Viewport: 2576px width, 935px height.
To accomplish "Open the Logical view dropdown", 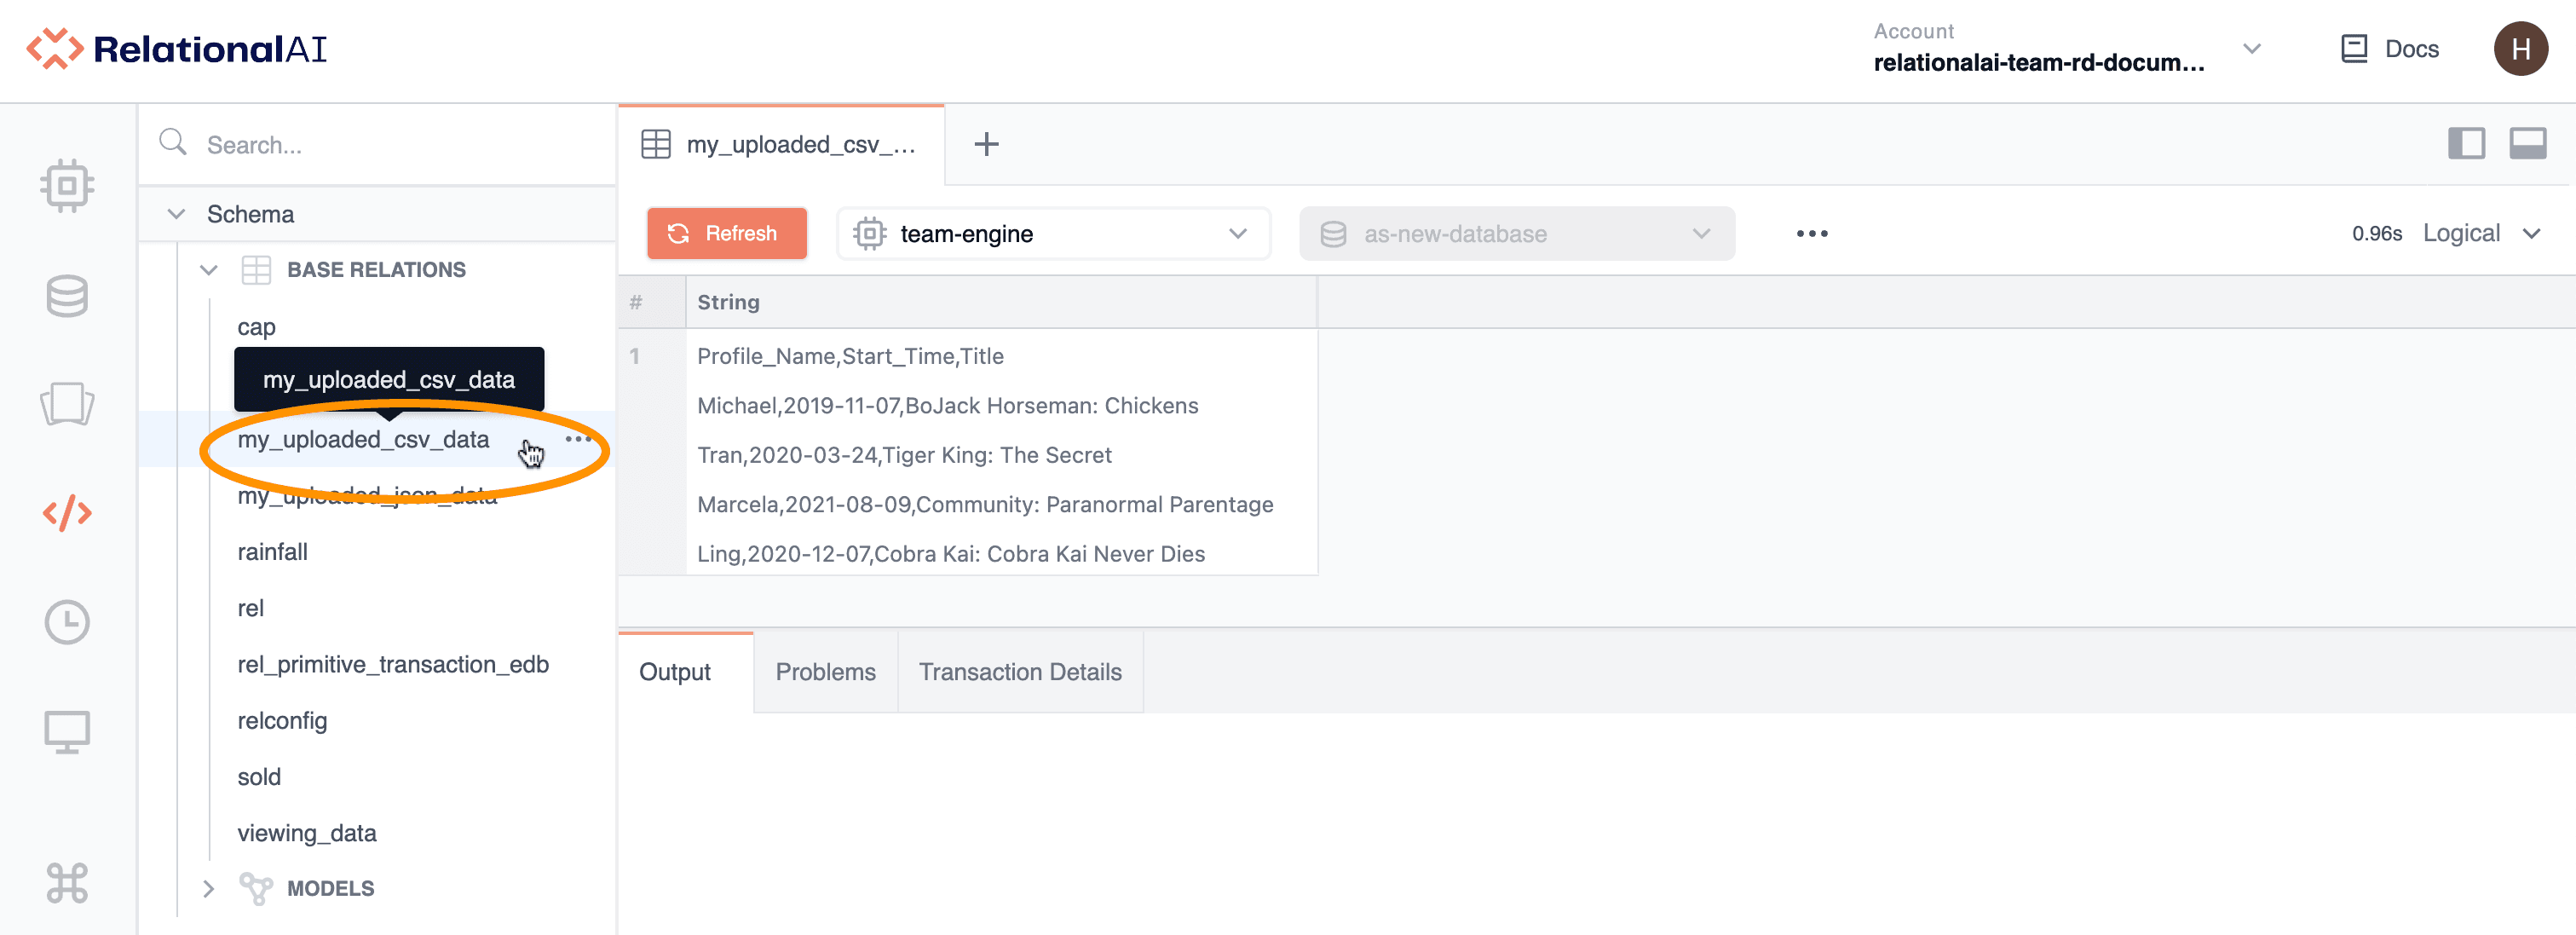I will click(x=2480, y=234).
